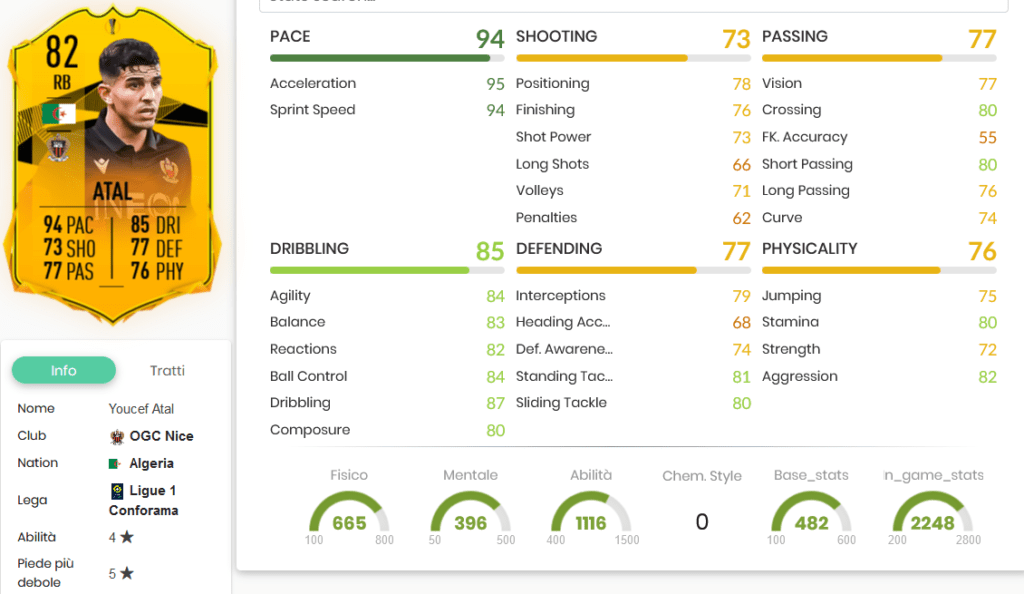This screenshot has width=1024, height=594.
Task: Click the OGC Nice crest beside Club
Action: 119,435
